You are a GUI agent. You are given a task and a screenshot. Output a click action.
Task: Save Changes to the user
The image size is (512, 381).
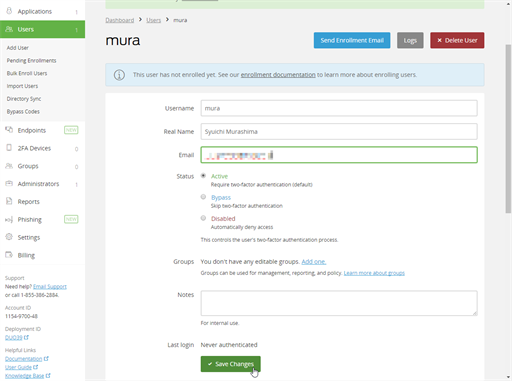point(231,364)
